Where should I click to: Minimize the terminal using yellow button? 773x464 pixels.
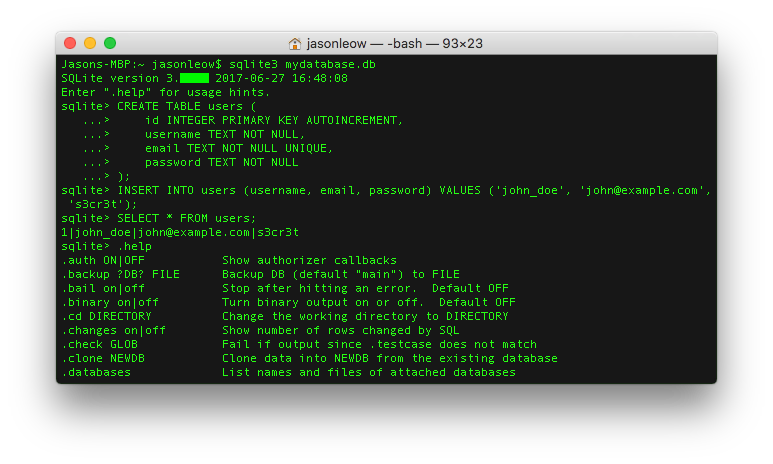pos(90,43)
